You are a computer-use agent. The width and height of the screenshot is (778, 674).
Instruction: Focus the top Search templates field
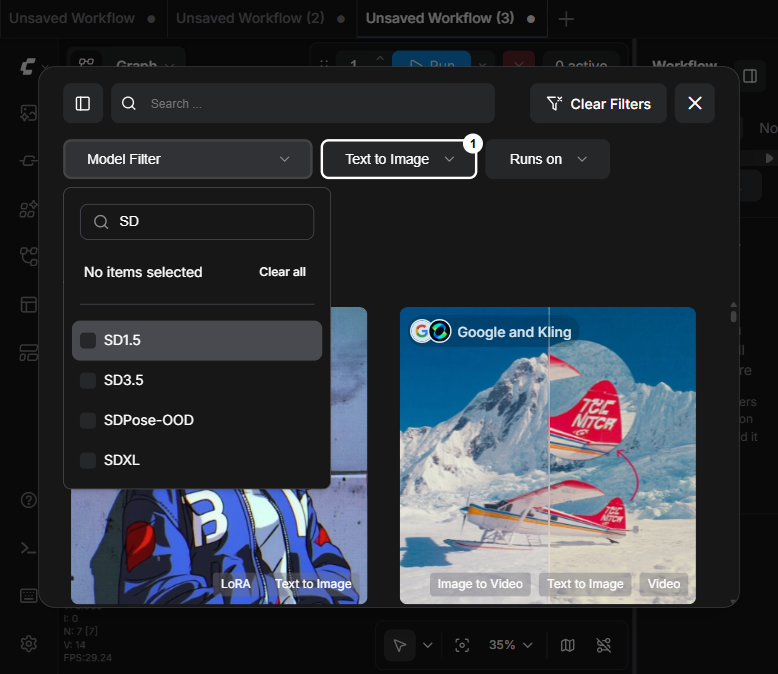point(303,103)
